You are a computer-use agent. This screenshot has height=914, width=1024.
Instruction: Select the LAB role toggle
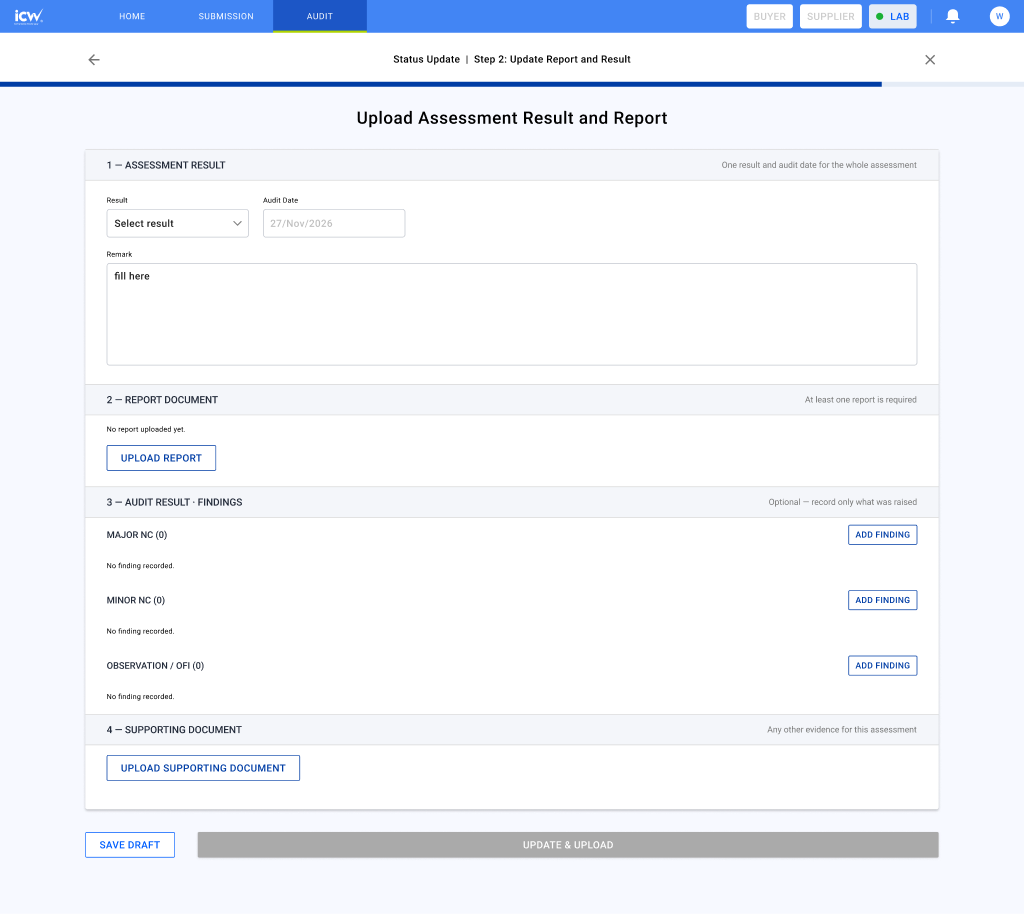click(893, 16)
